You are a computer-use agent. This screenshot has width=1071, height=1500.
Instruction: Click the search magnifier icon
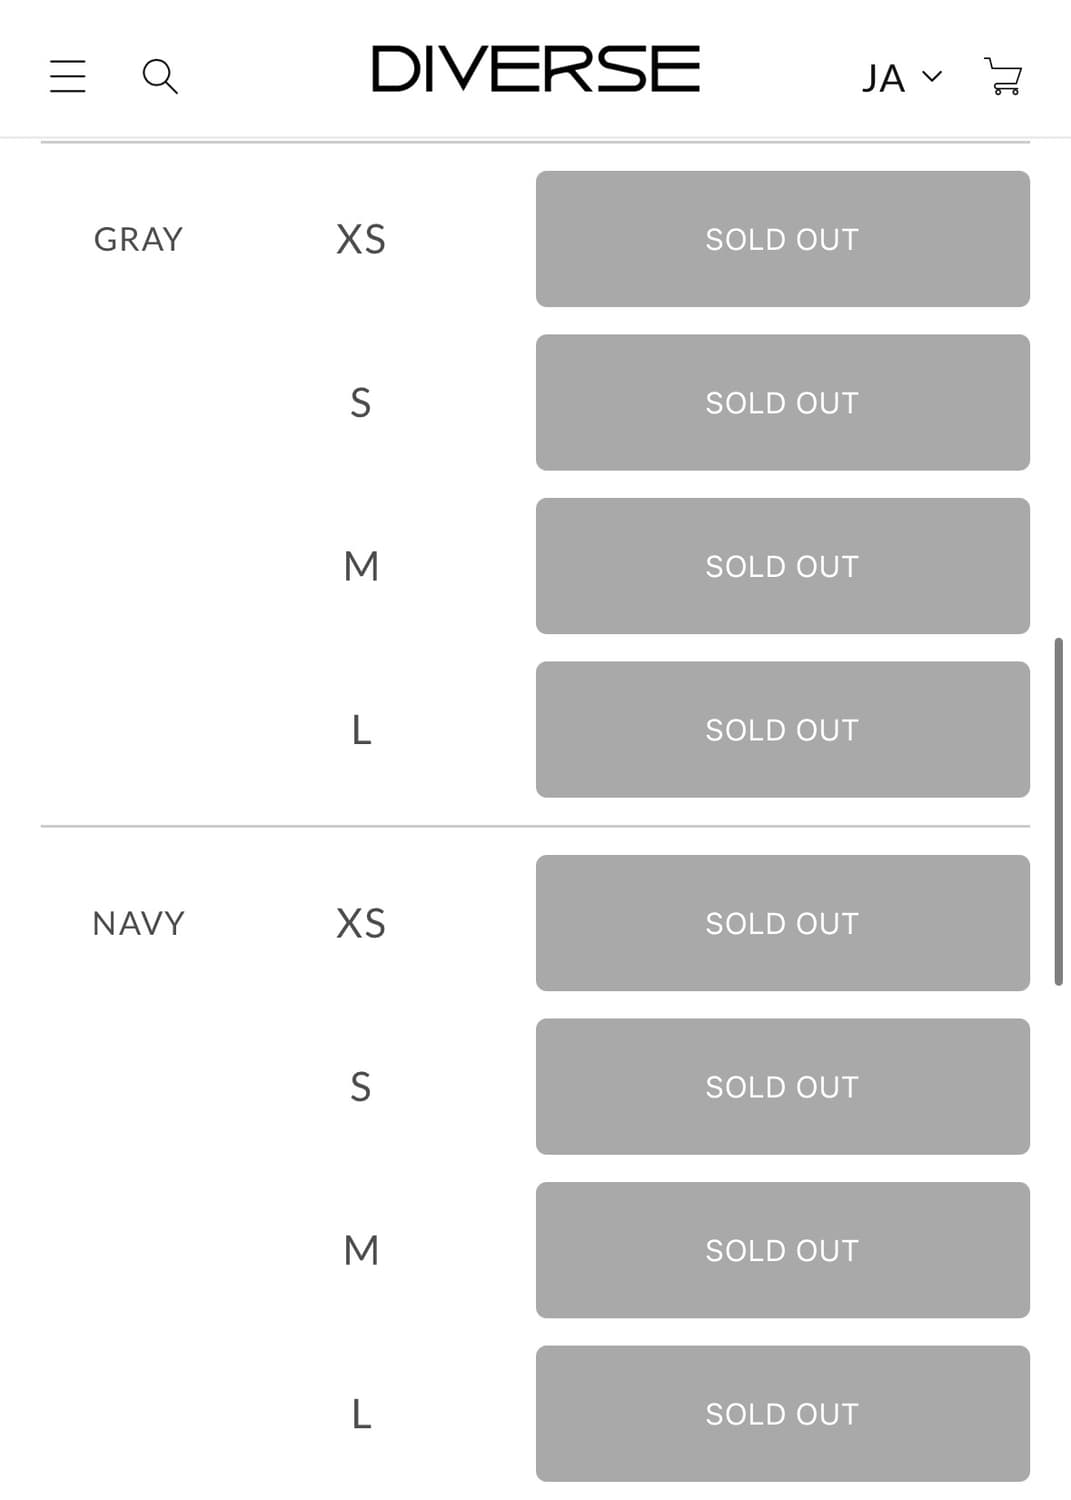[x=160, y=76]
